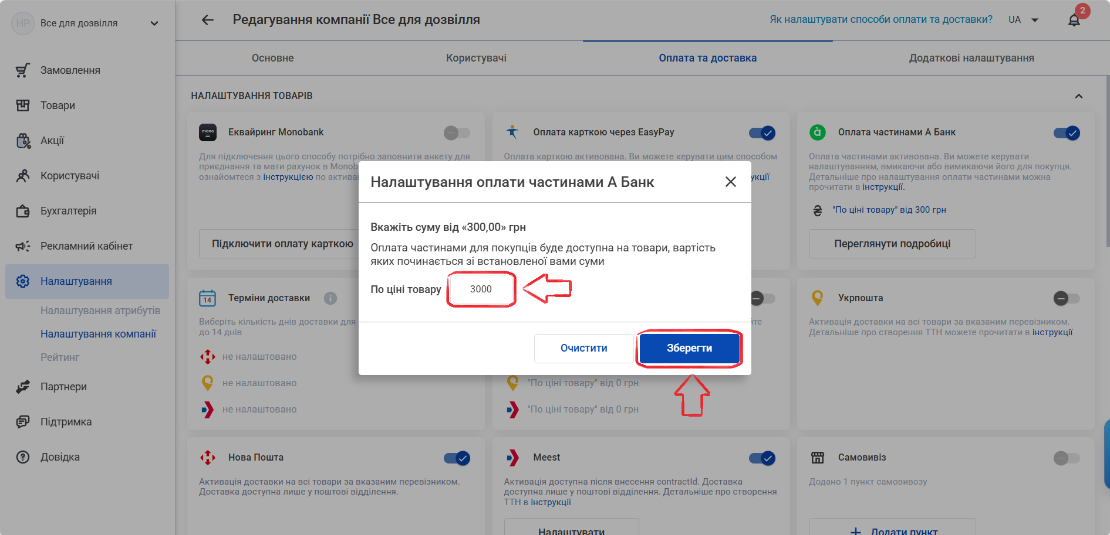Expand the Все для дозвілля company dropdown
The height and width of the screenshot is (535, 1110).
(155, 23)
